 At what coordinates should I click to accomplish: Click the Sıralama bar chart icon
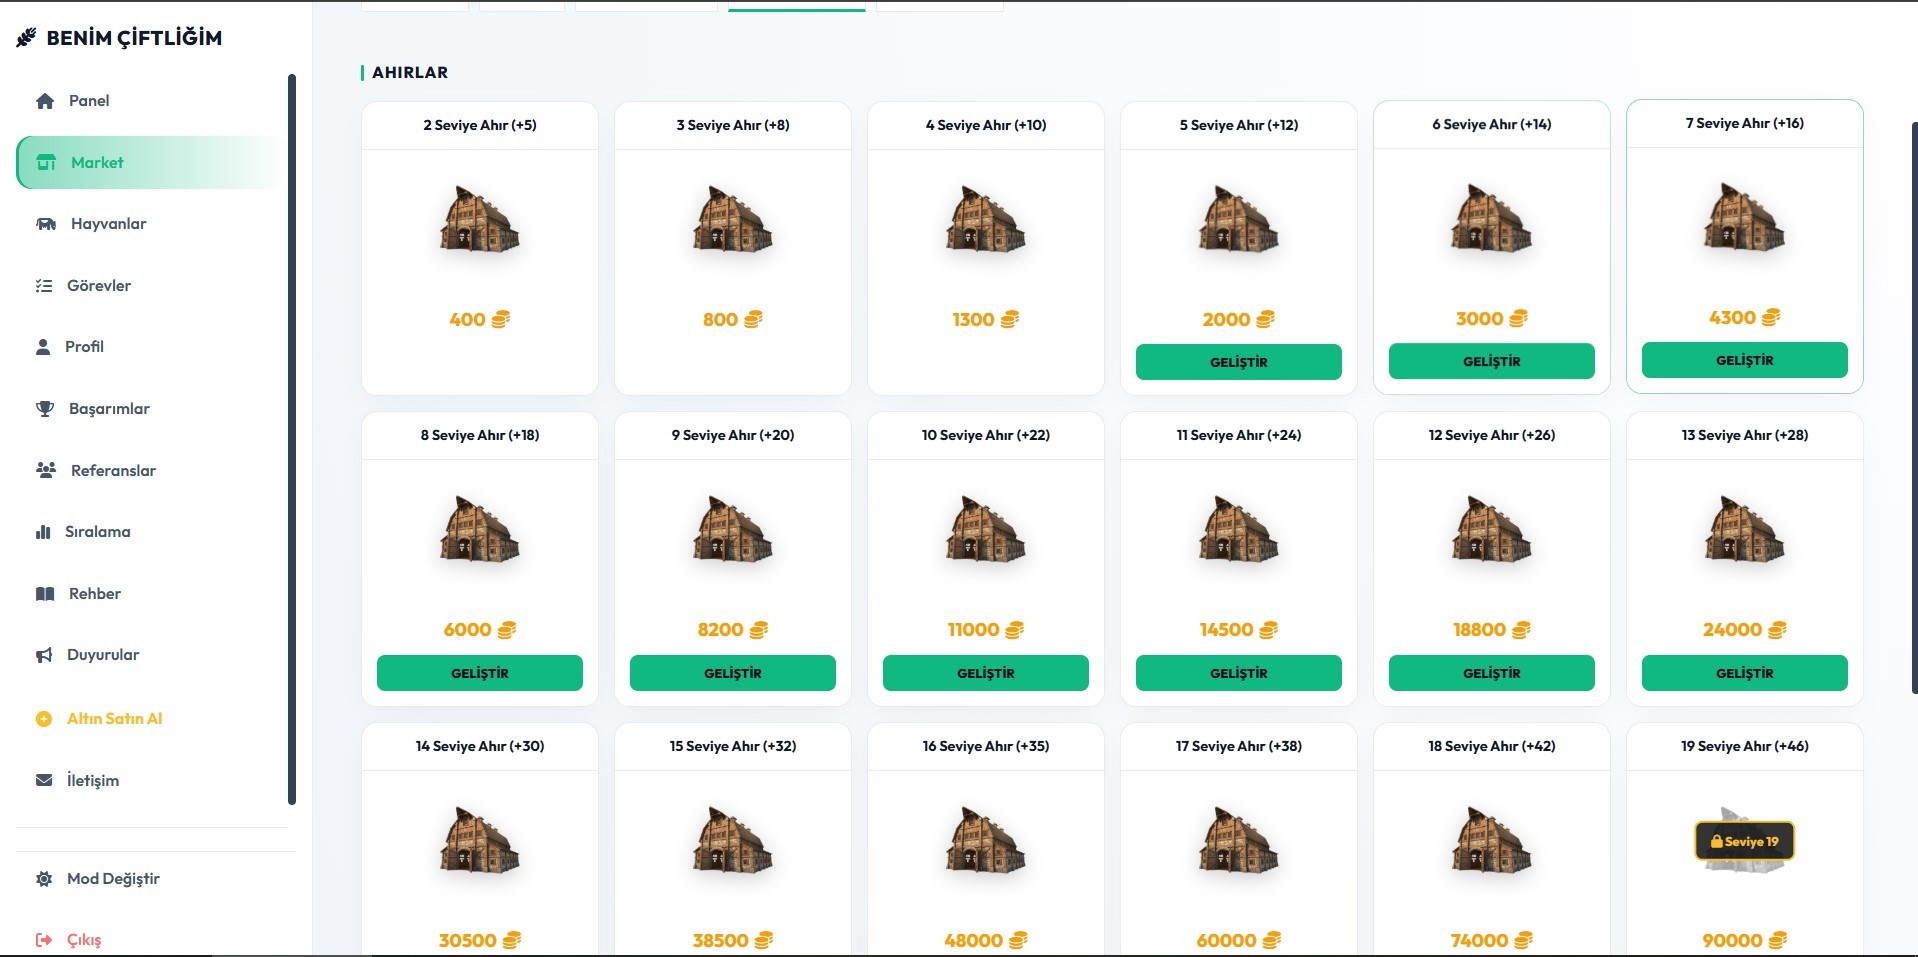pyautogui.click(x=43, y=532)
